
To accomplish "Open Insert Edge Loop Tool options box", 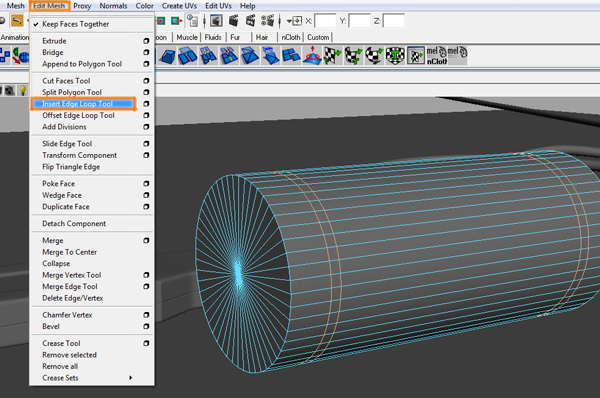I will click(146, 104).
